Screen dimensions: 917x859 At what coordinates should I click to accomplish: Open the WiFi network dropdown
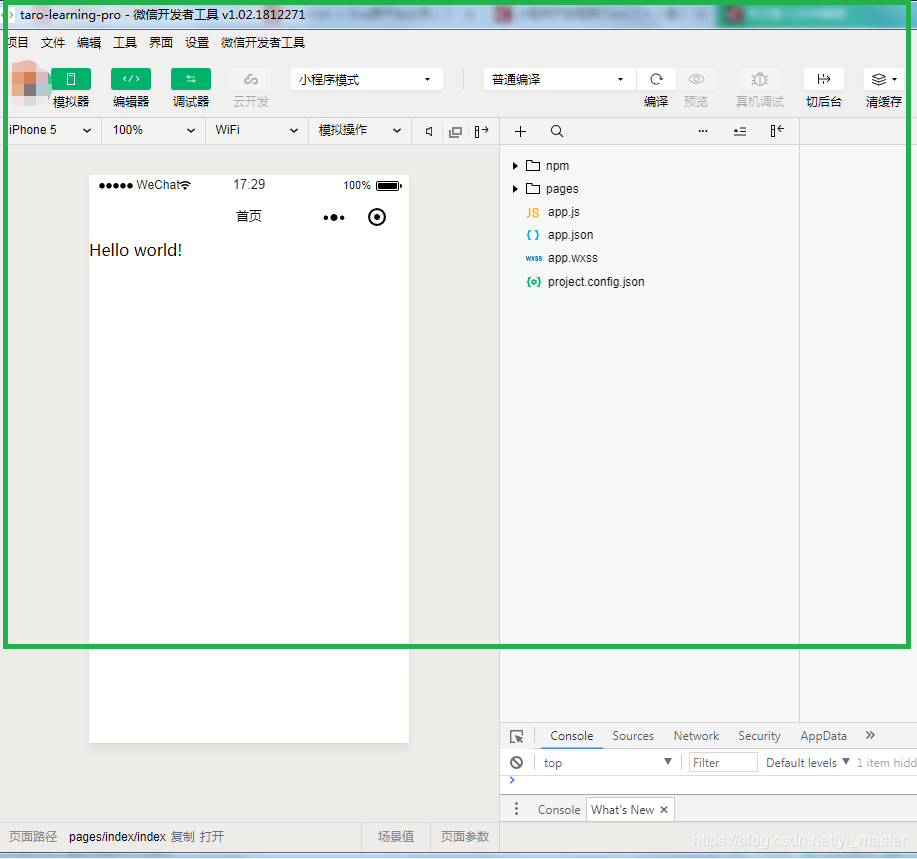click(257, 130)
